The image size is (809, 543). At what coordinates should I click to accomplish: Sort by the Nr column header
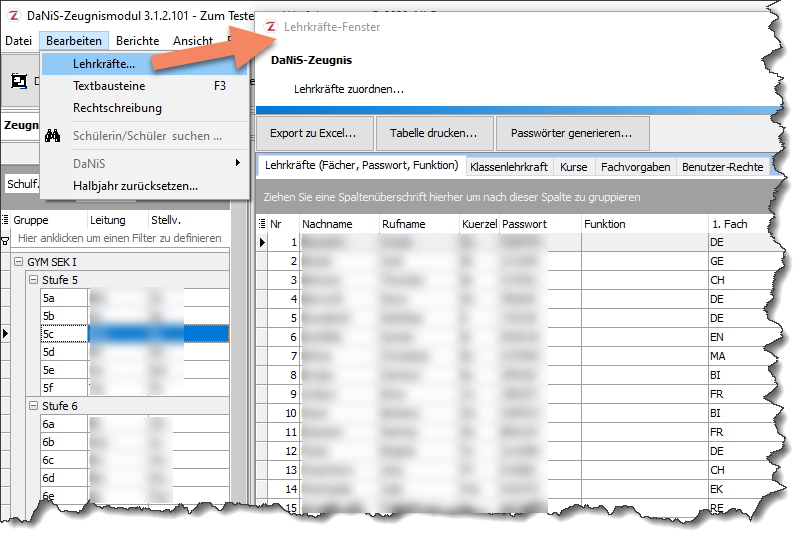click(x=283, y=224)
